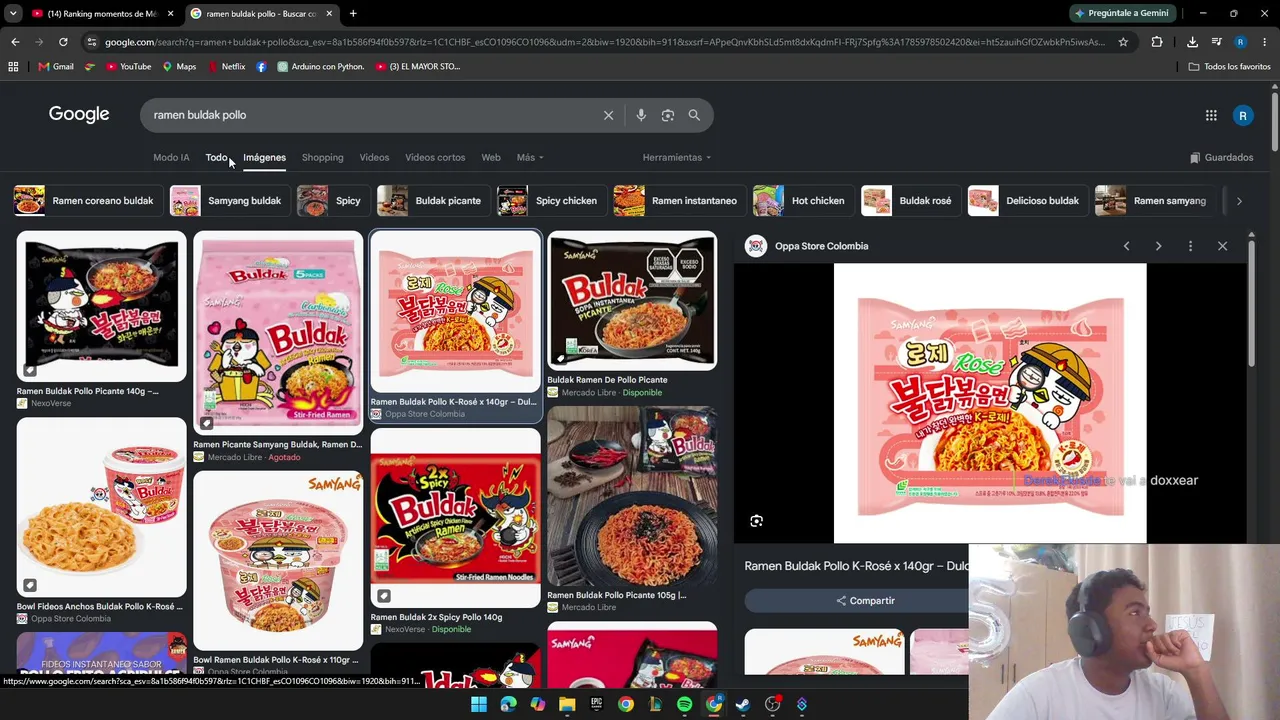Open Spotify from the taskbar
Screen dimensions: 1280x720
(684, 705)
